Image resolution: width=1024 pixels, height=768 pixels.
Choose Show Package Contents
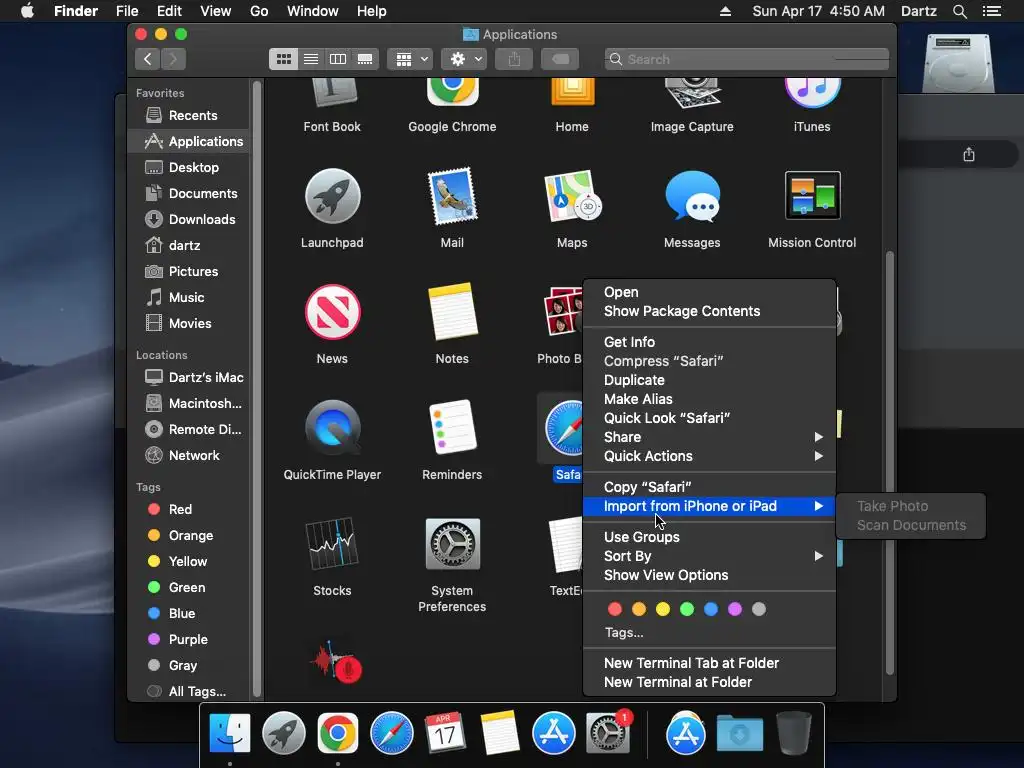(709, 311)
